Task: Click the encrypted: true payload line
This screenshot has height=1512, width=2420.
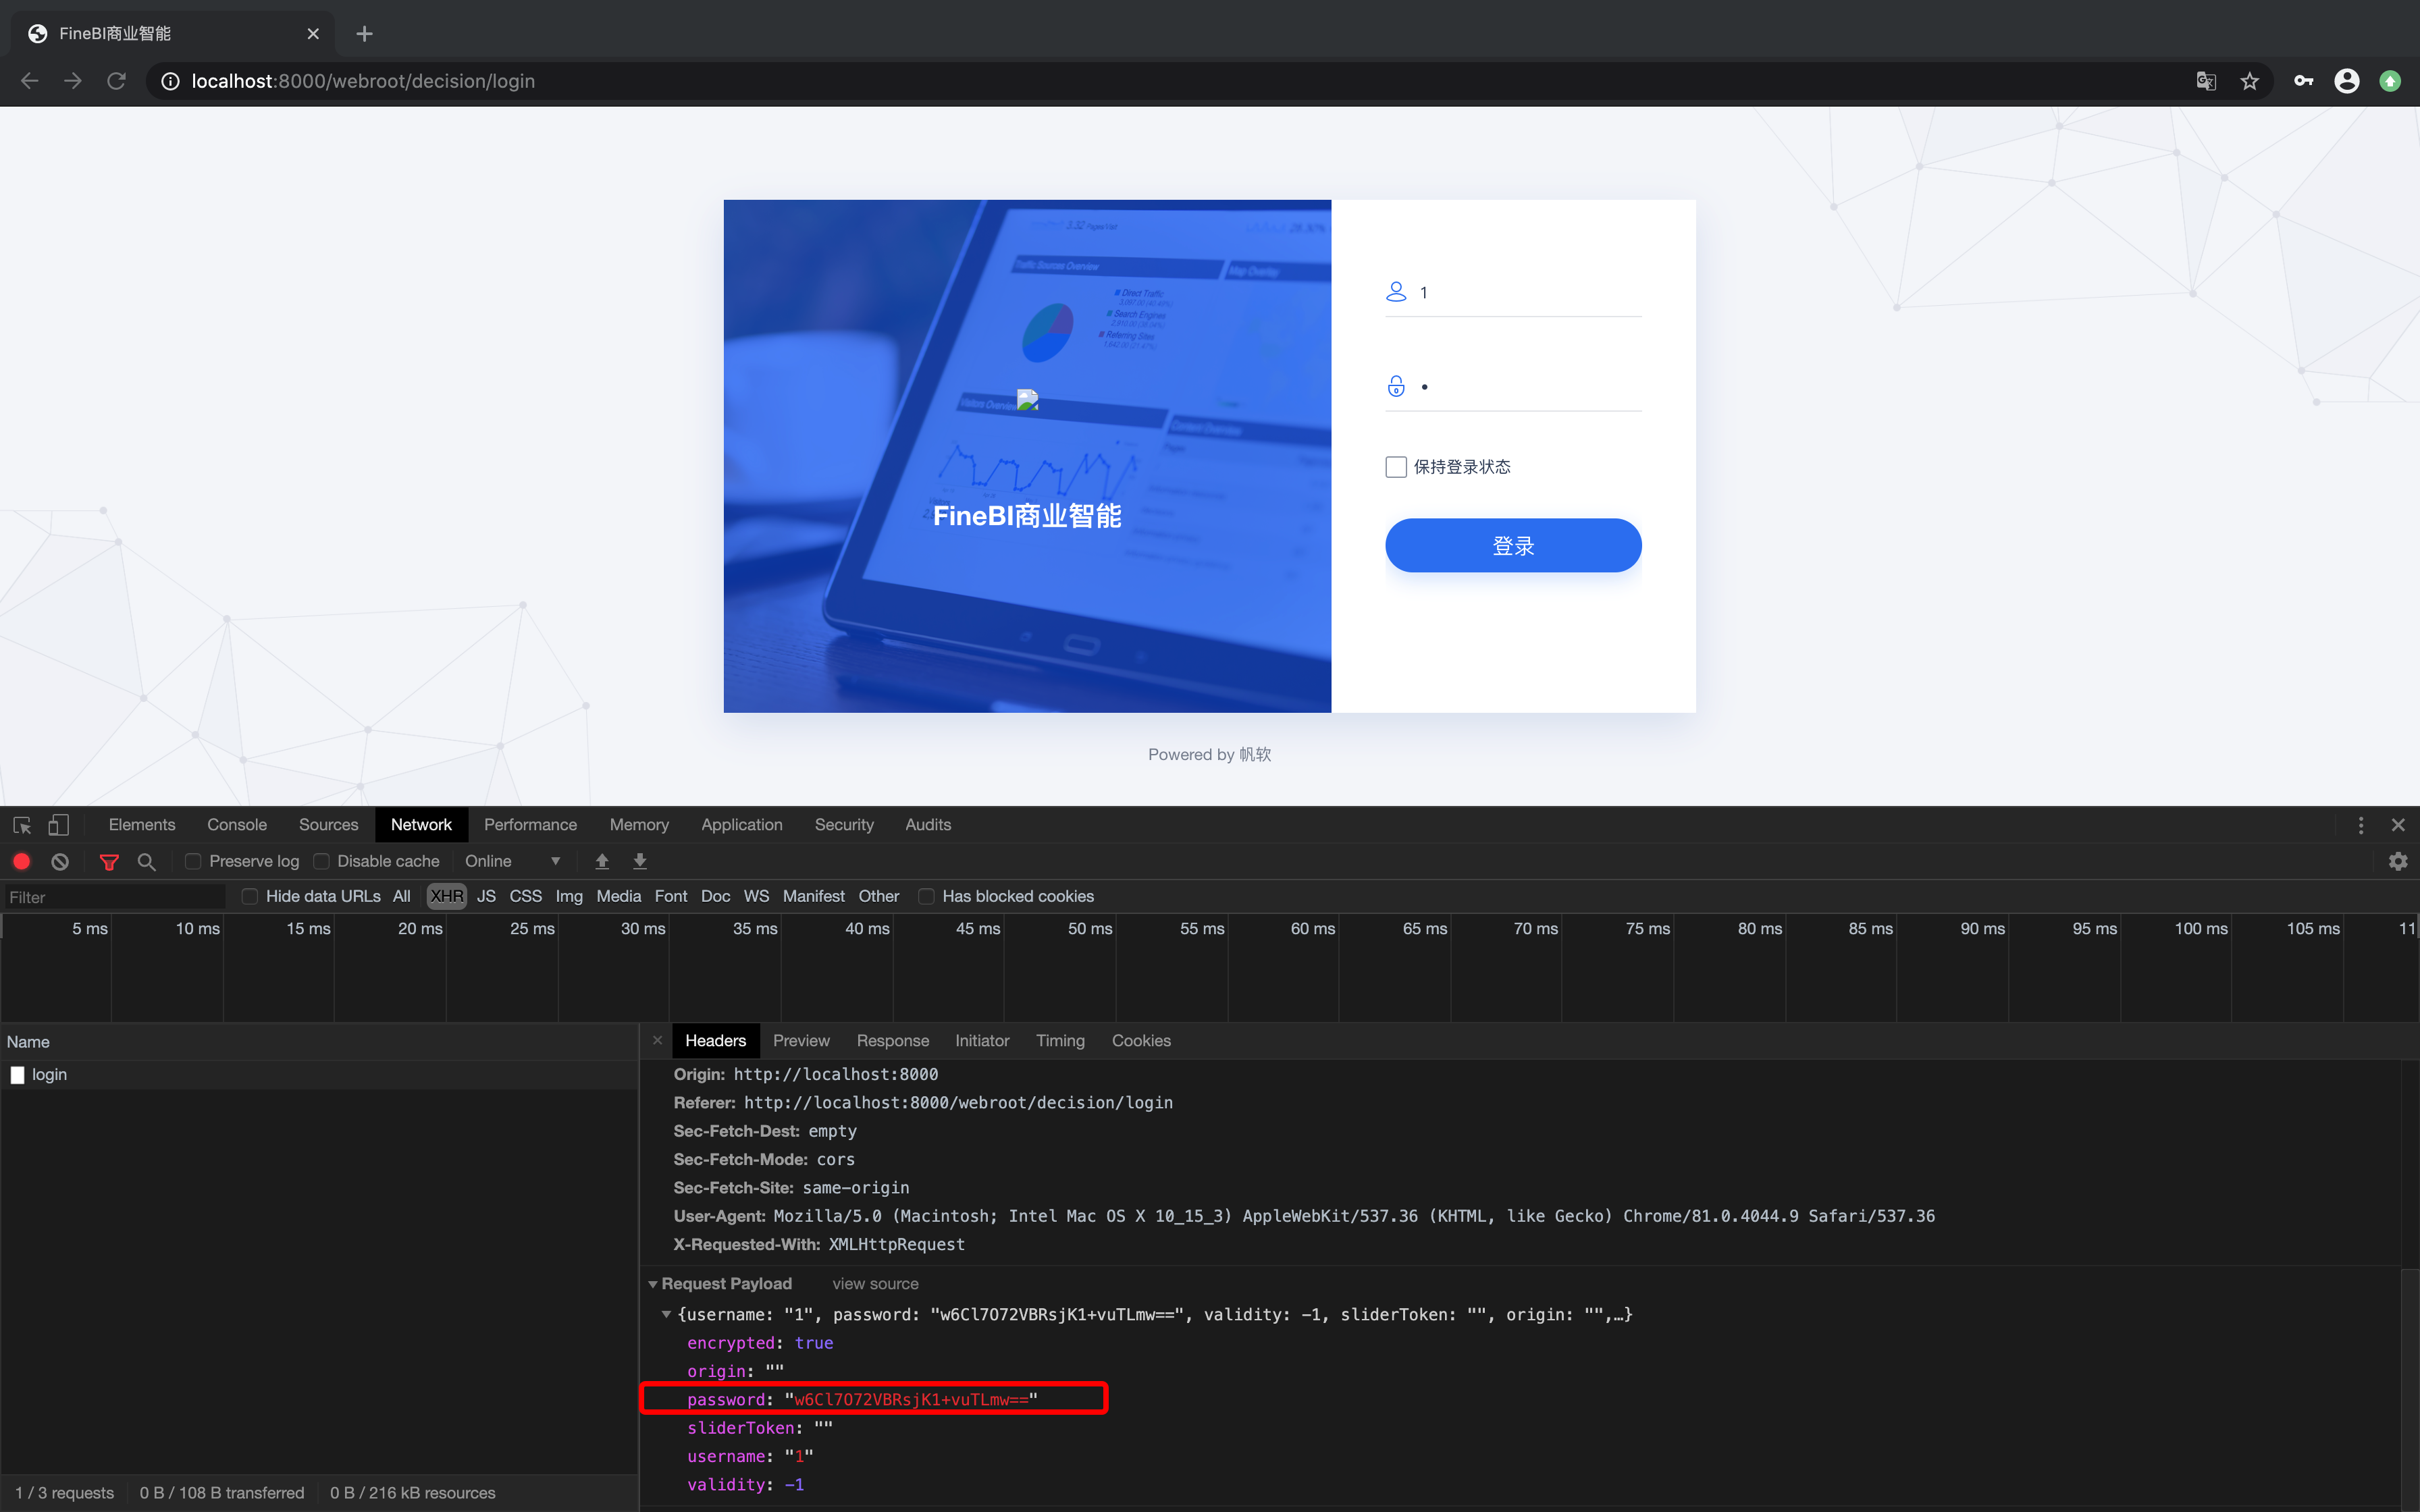Action: [760, 1343]
